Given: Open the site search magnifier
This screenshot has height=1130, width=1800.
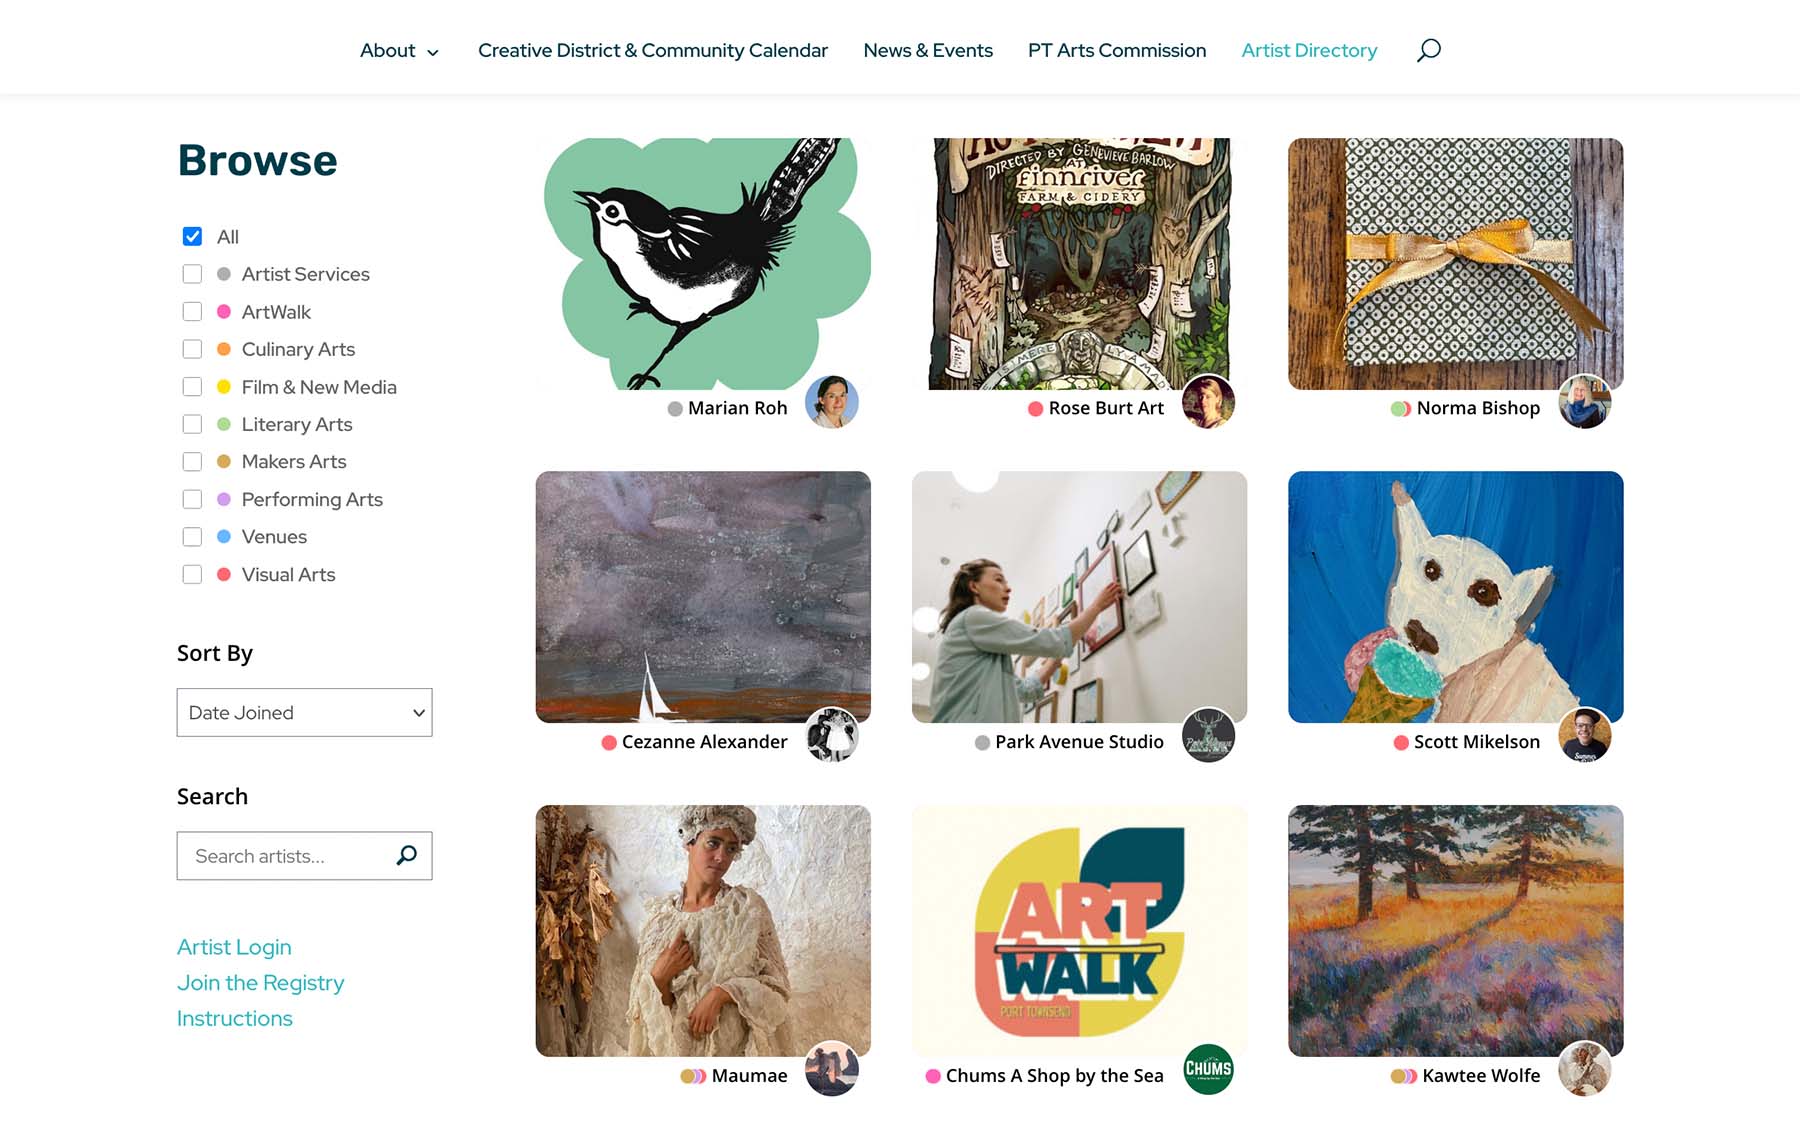Looking at the screenshot, I should 1428,50.
